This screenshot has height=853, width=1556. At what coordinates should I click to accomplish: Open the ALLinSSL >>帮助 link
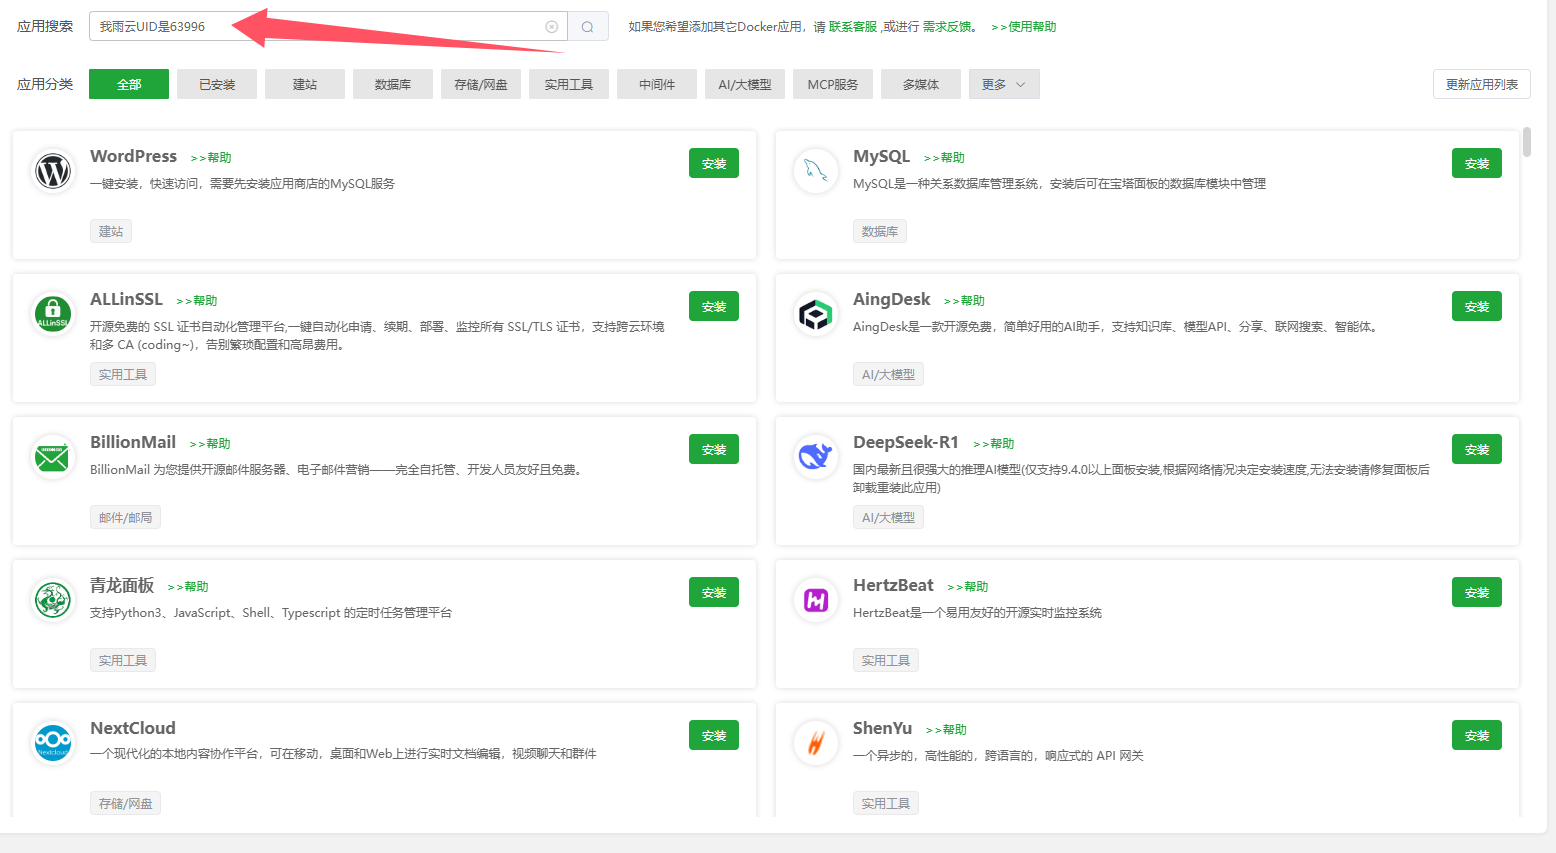197,301
